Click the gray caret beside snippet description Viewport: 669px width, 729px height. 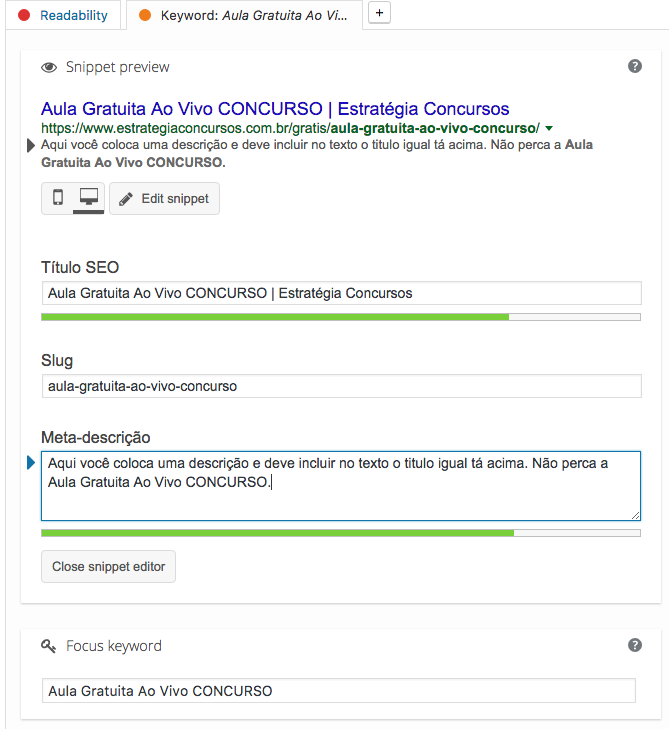coord(31,146)
